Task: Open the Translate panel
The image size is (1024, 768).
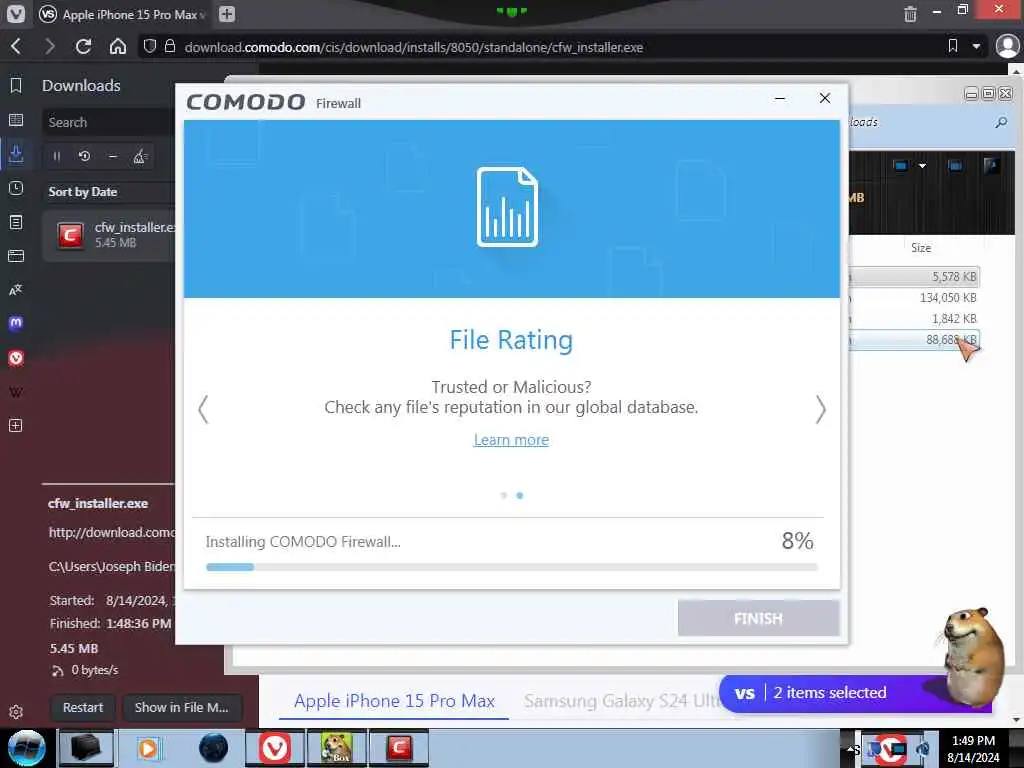Action: (16, 290)
